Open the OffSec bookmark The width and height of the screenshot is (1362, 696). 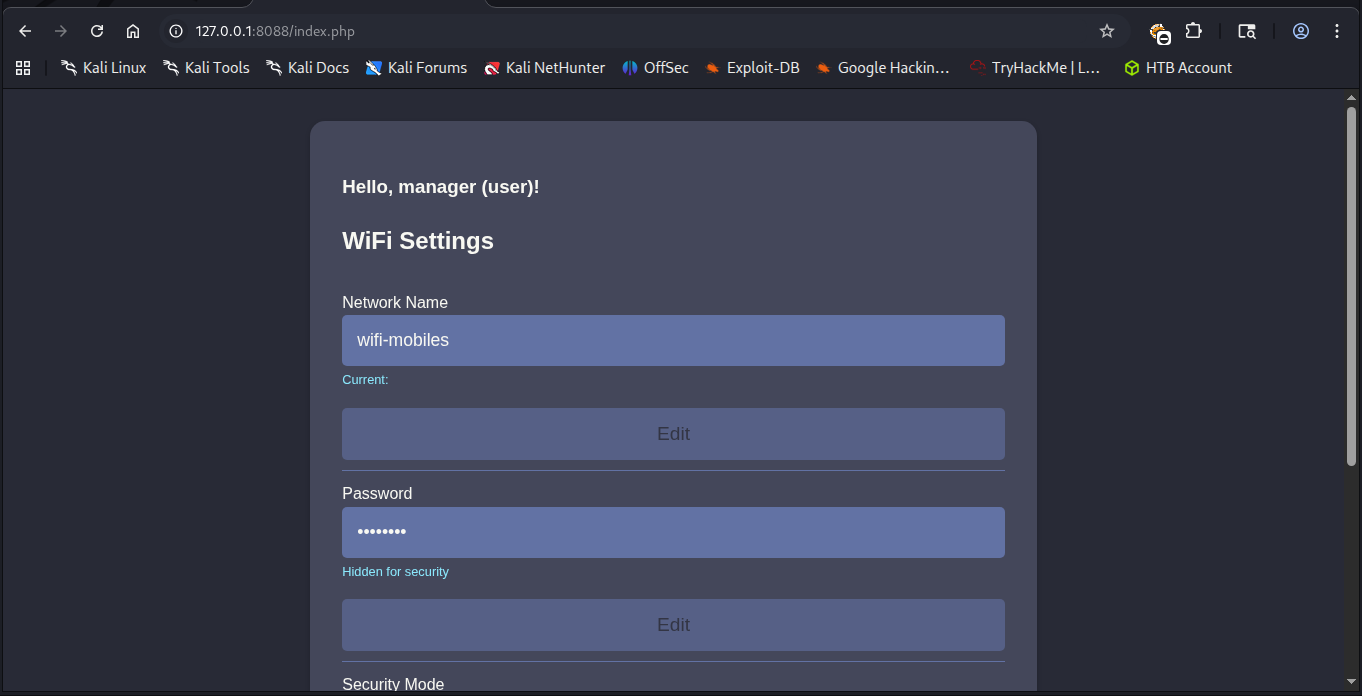click(655, 68)
